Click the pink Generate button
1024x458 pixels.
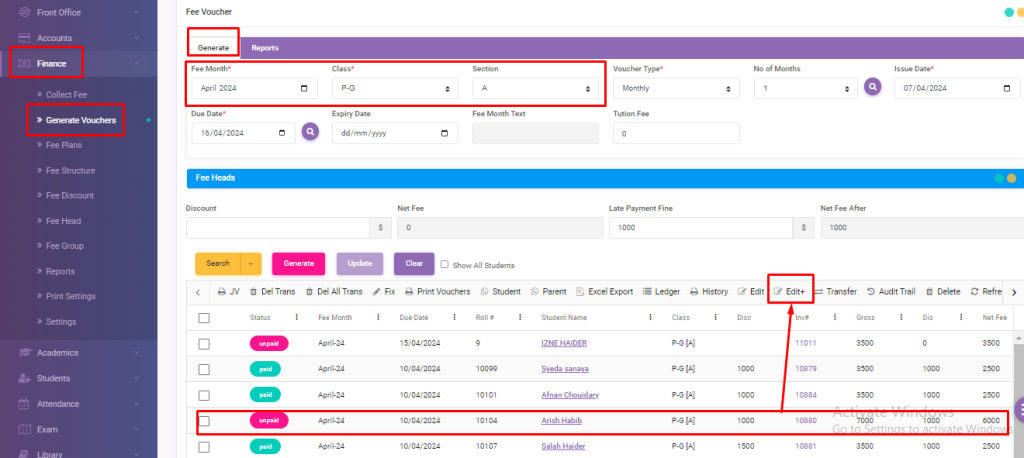(298, 264)
